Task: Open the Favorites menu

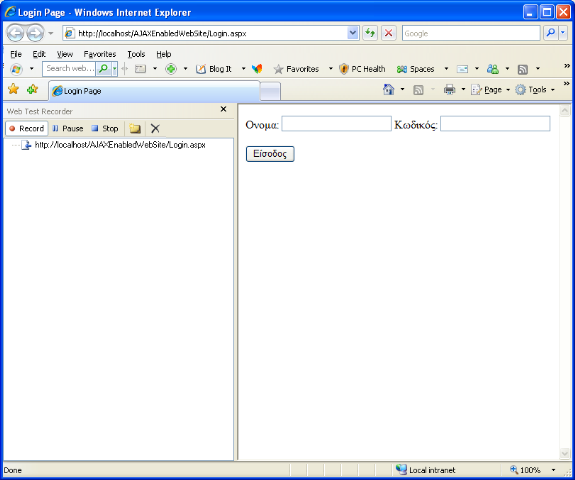Action: tap(100, 54)
